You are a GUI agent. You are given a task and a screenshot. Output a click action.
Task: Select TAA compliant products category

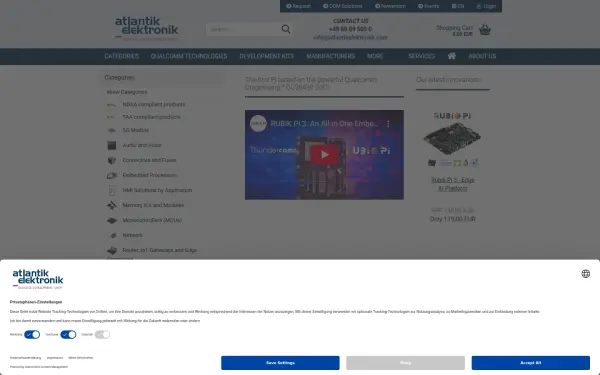pos(152,117)
